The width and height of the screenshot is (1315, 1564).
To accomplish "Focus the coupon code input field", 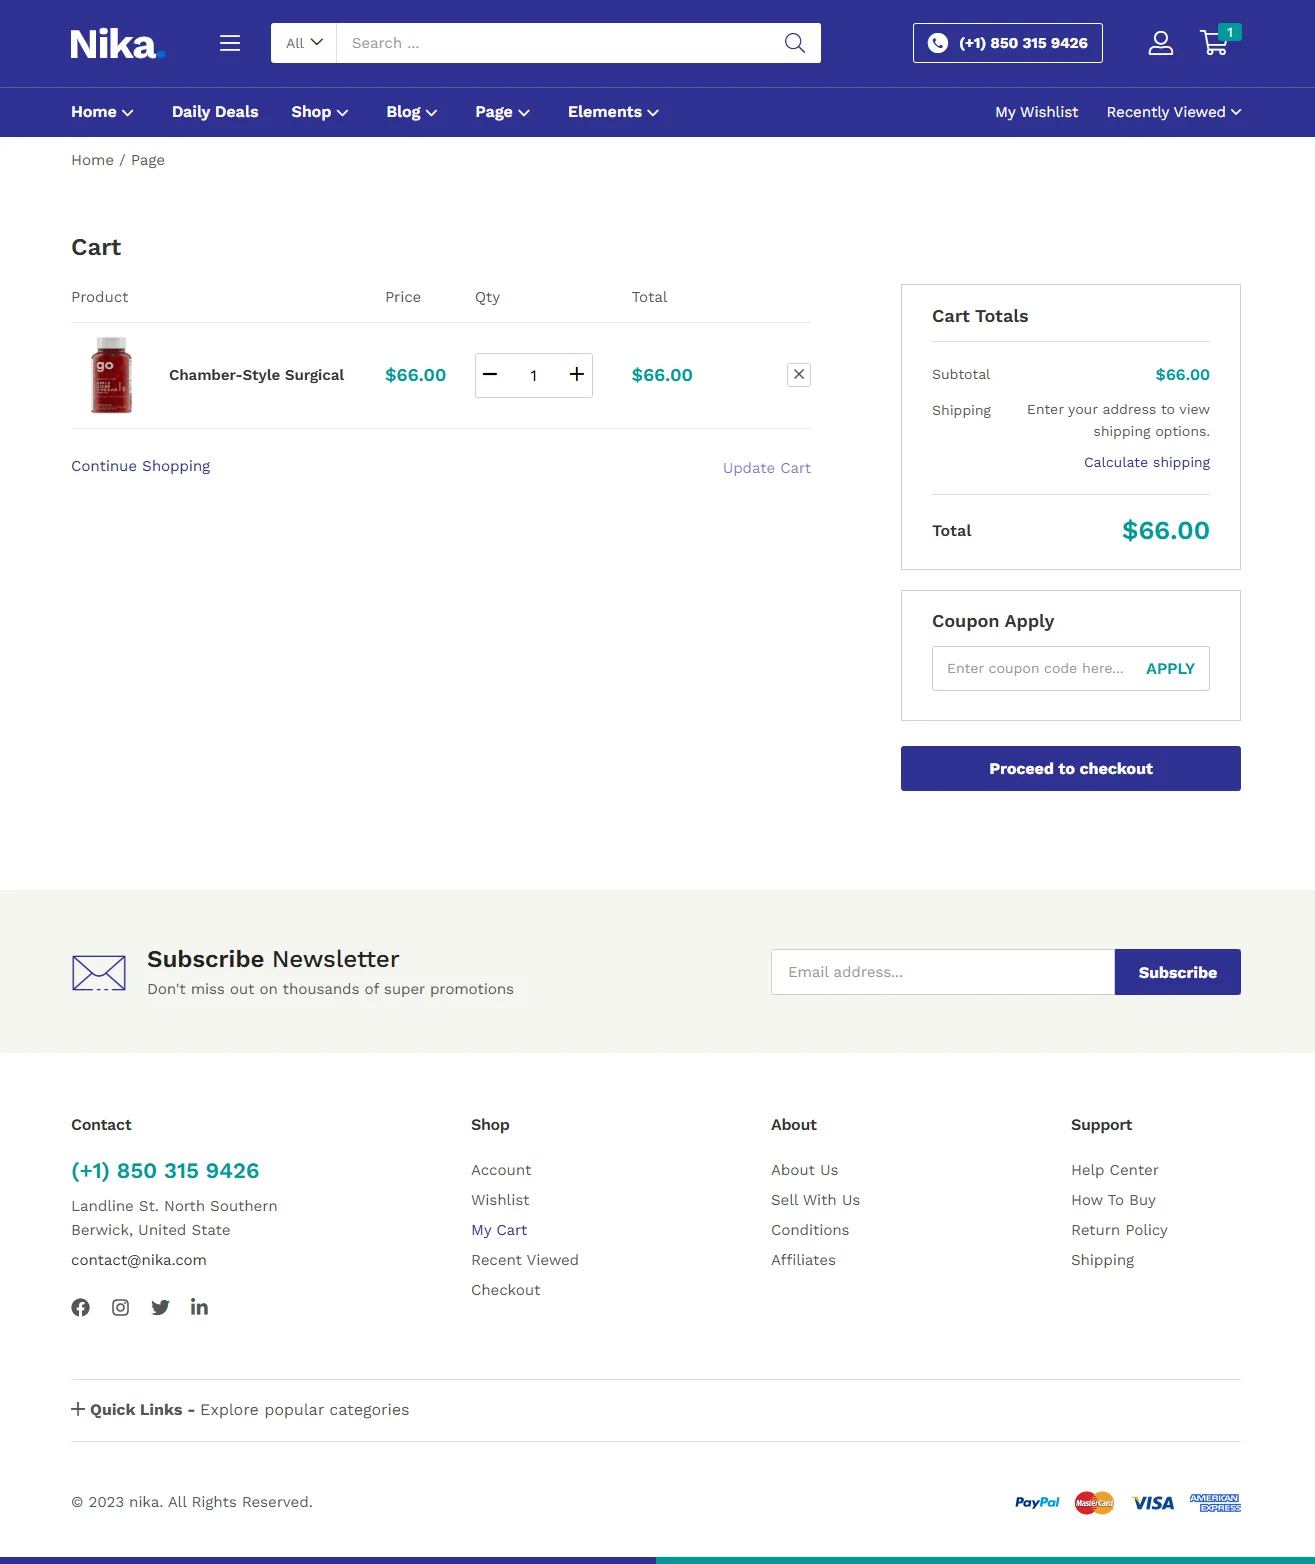I will coord(1035,668).
